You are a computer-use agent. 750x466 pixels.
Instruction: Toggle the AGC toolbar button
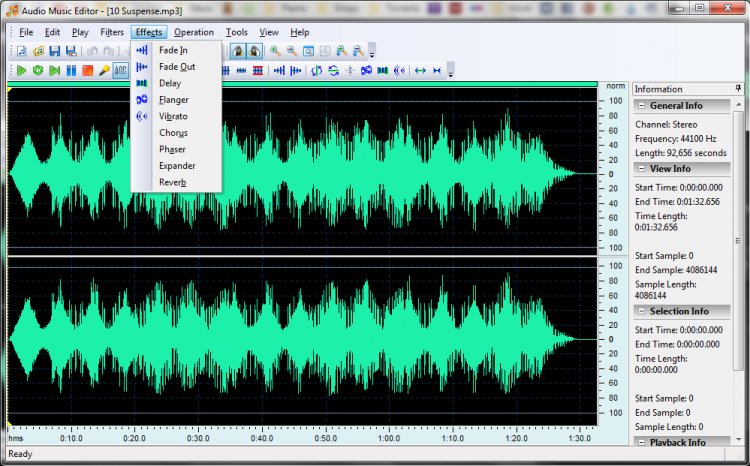(x=120, y=71)
